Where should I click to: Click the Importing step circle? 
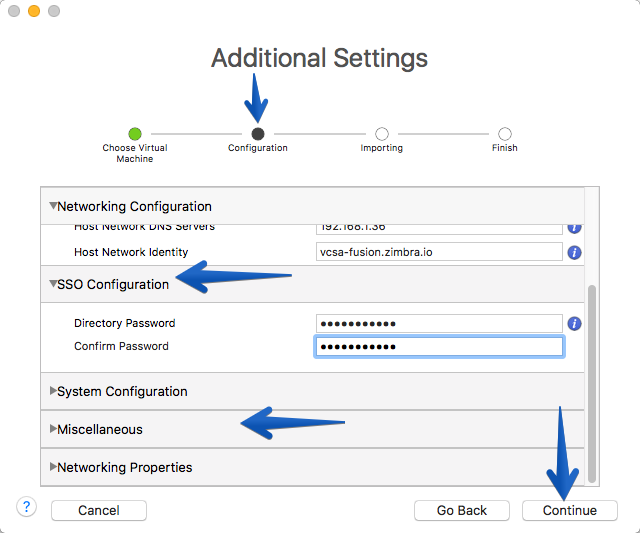[382, 133]
